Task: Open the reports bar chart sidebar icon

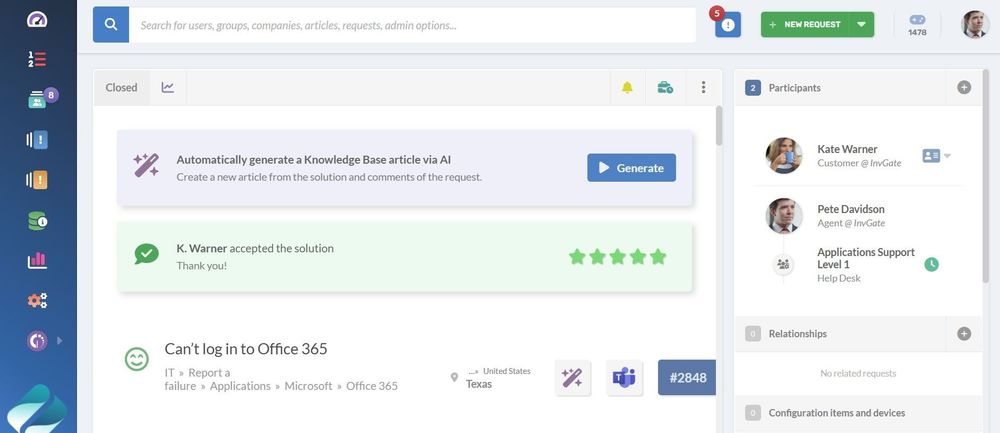Action: tap(37, 260)
